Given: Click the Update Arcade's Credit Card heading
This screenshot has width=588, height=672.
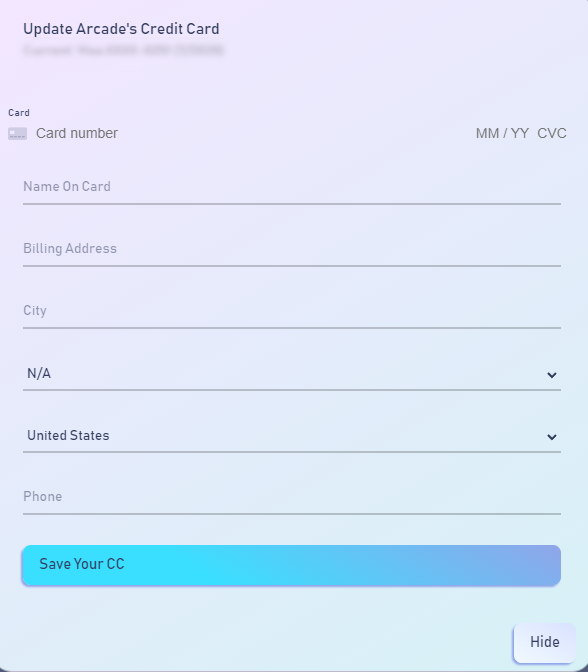Looking at the screenshot, I should [121, 29].
